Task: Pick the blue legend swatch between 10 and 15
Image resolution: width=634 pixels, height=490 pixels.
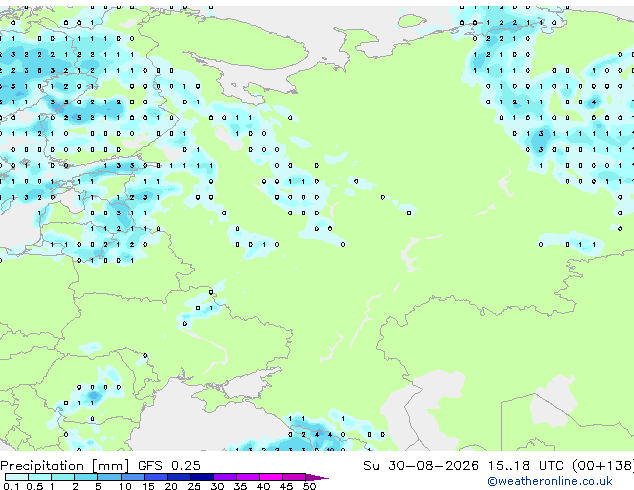Action: pos(133,477)
